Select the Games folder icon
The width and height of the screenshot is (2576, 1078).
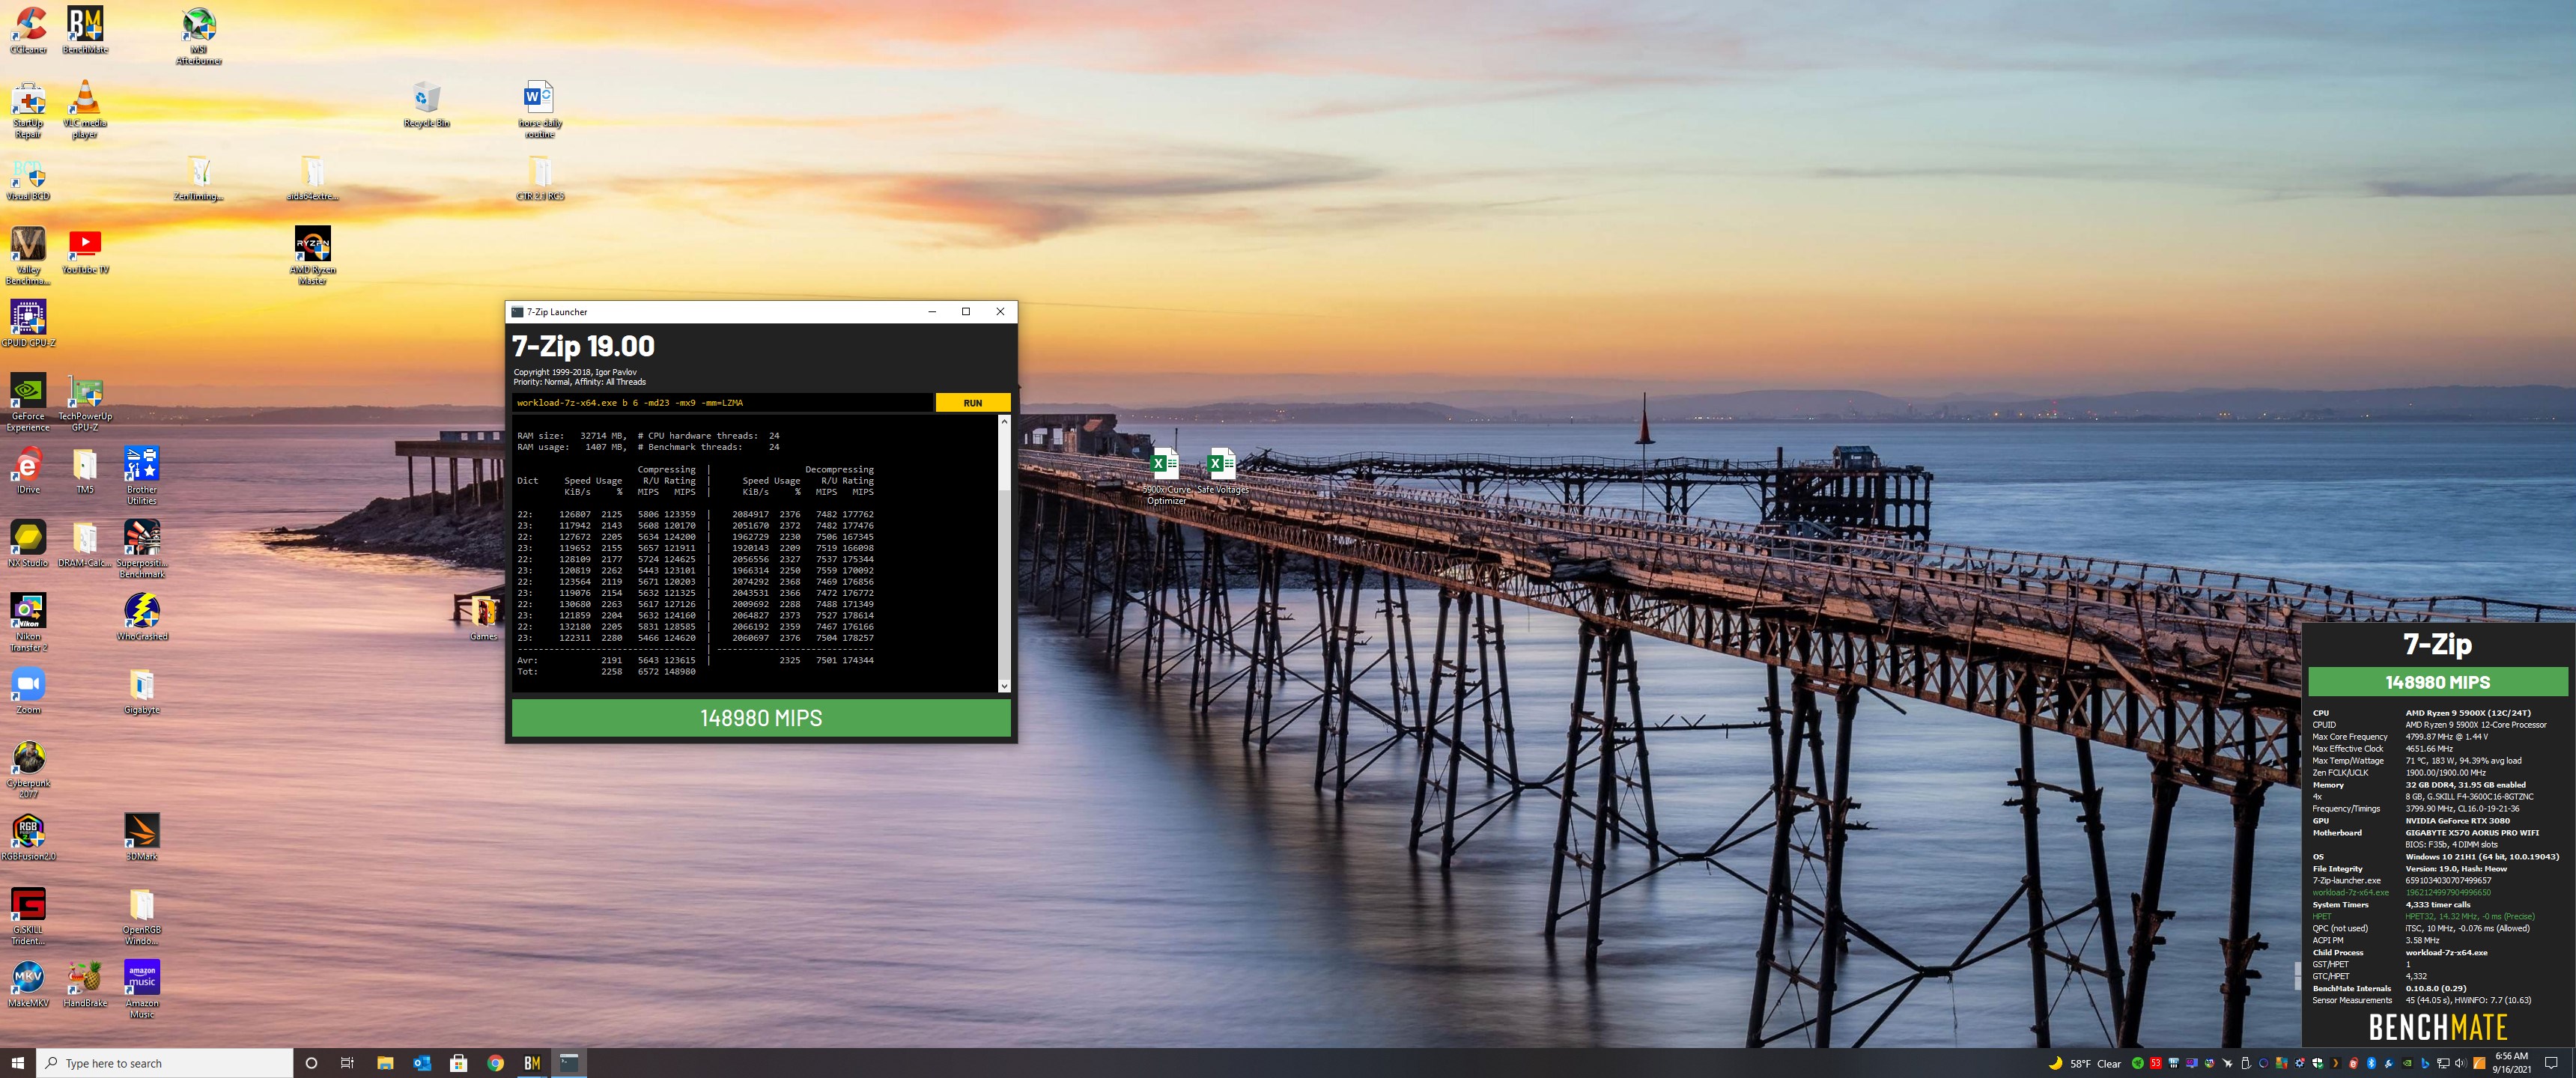(x=484, y=617)
